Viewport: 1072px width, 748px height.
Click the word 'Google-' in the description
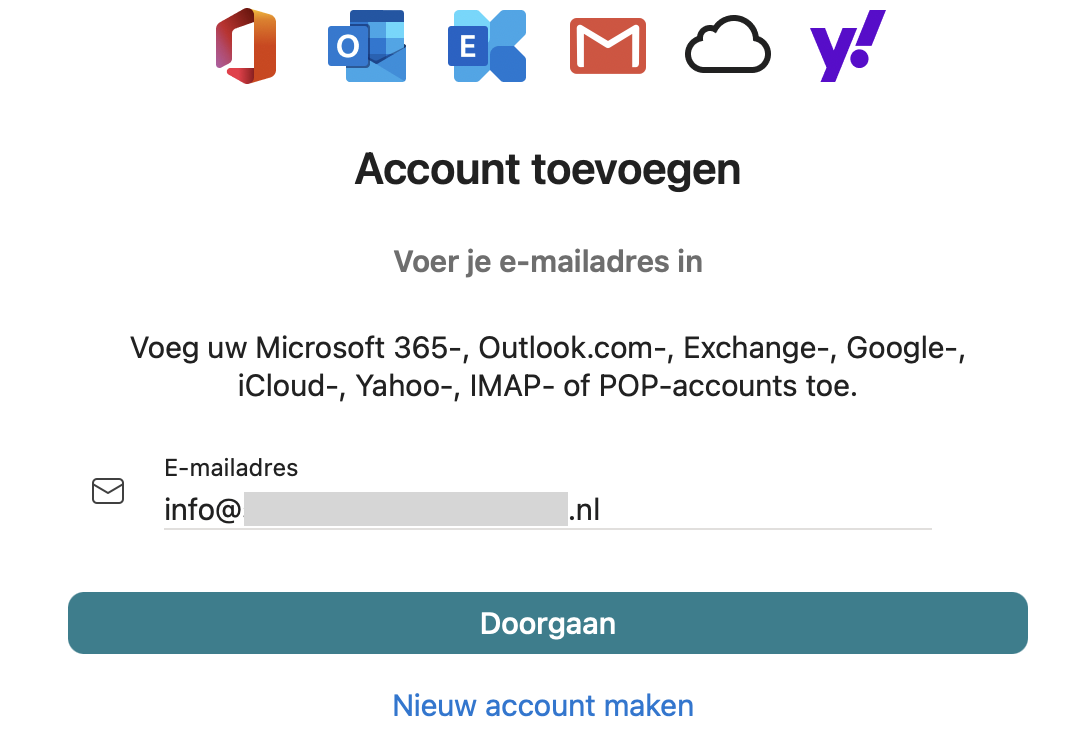pyautogui.click(x=905, y=348)
